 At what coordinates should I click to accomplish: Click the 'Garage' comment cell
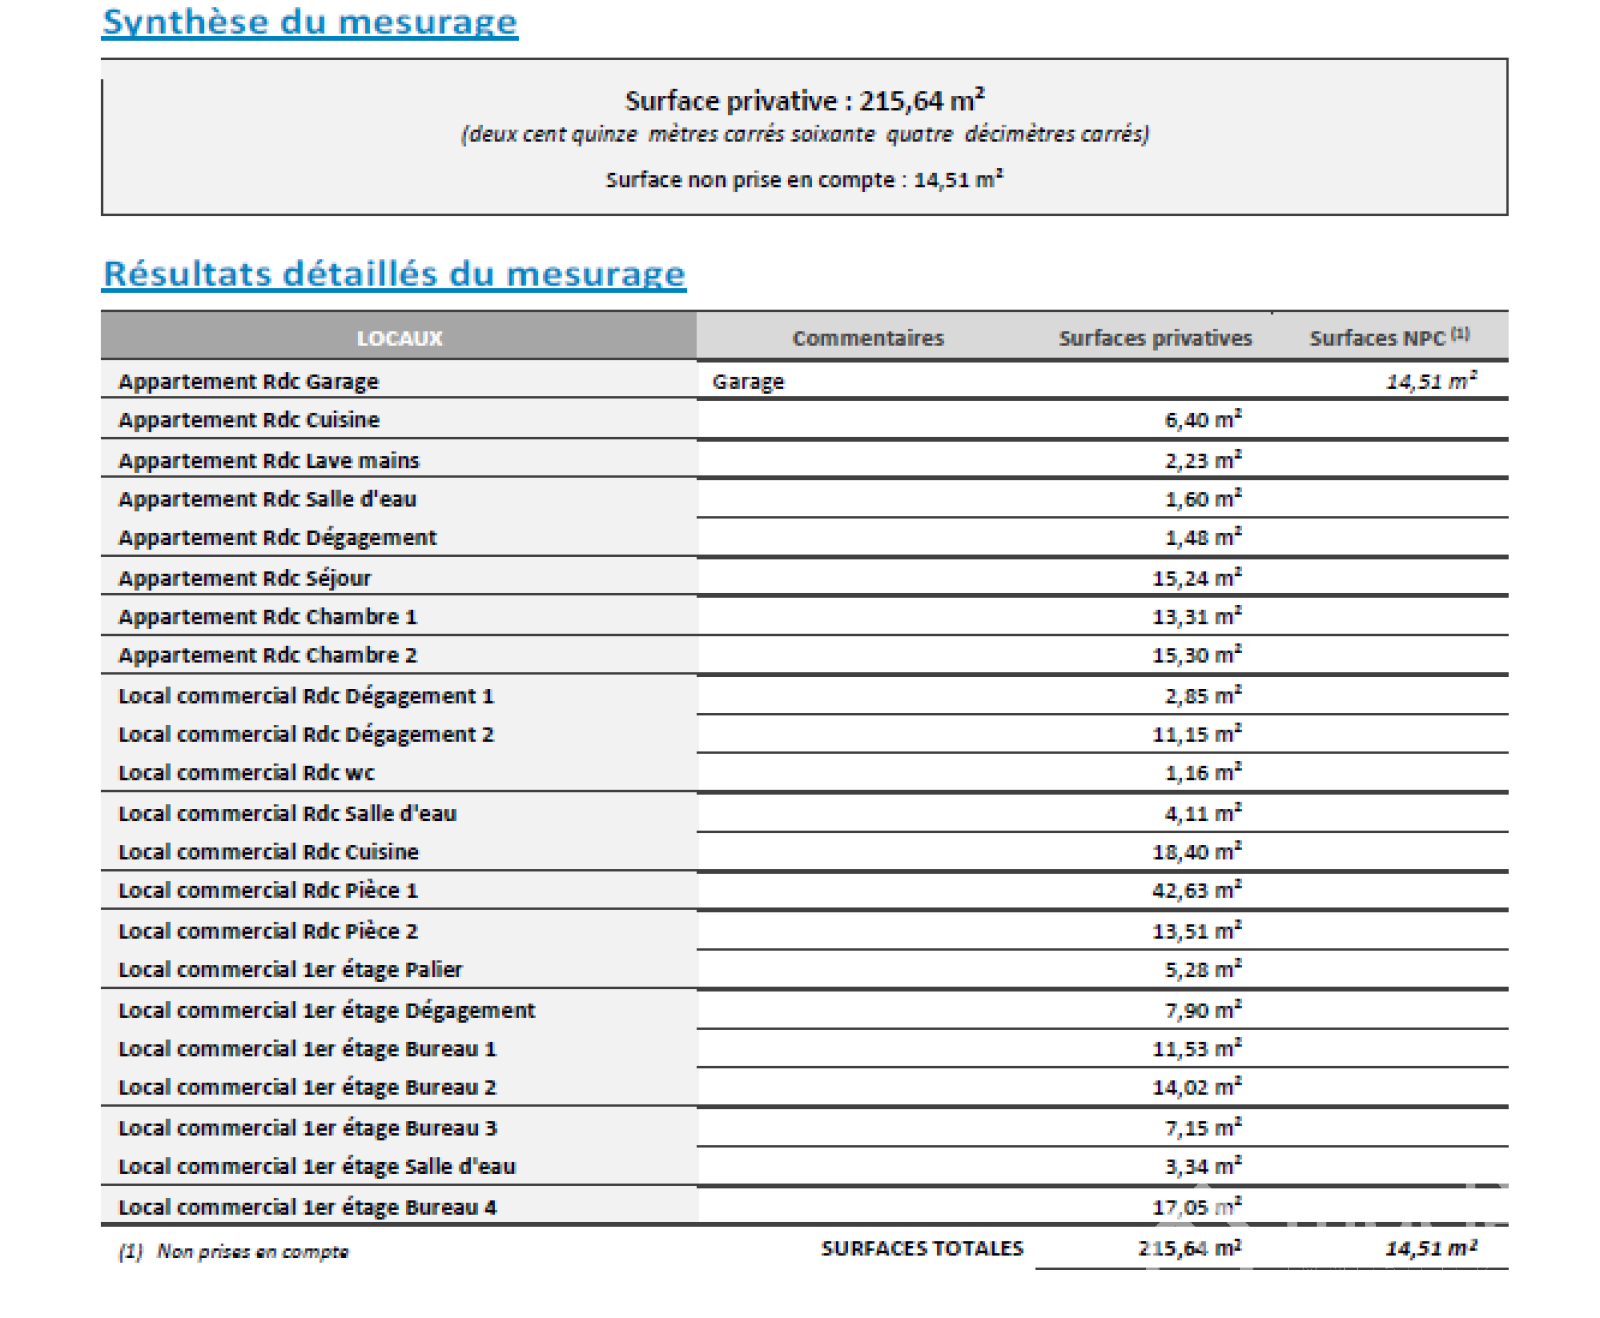(748, 381)
